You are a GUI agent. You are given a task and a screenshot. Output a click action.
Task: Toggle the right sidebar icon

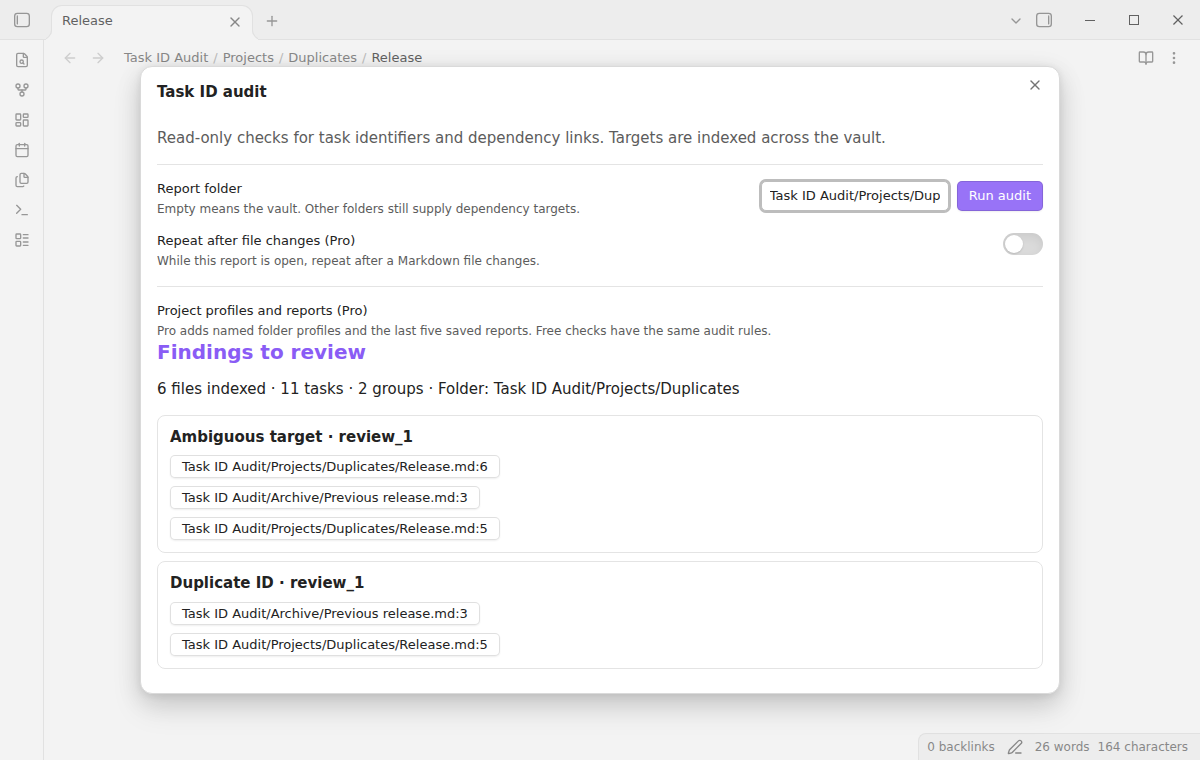click(1044, 20)
